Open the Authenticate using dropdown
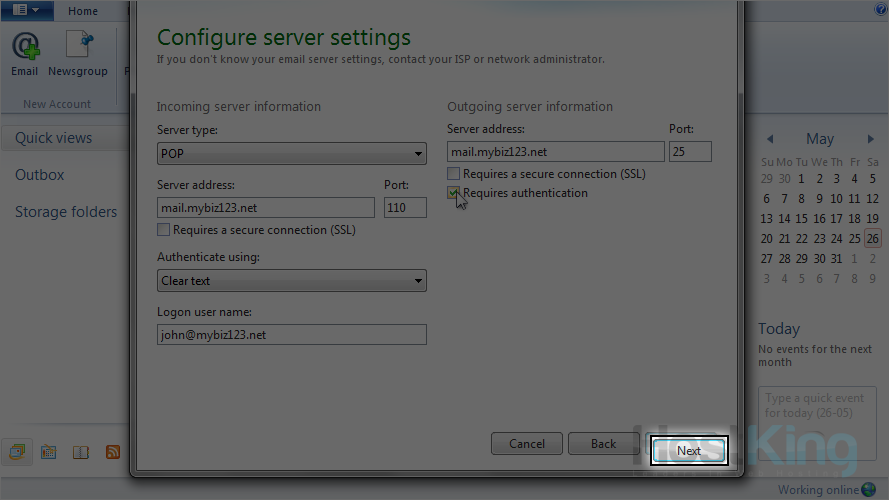The width and height of the screenshot is (889, 500). (292, 281)
